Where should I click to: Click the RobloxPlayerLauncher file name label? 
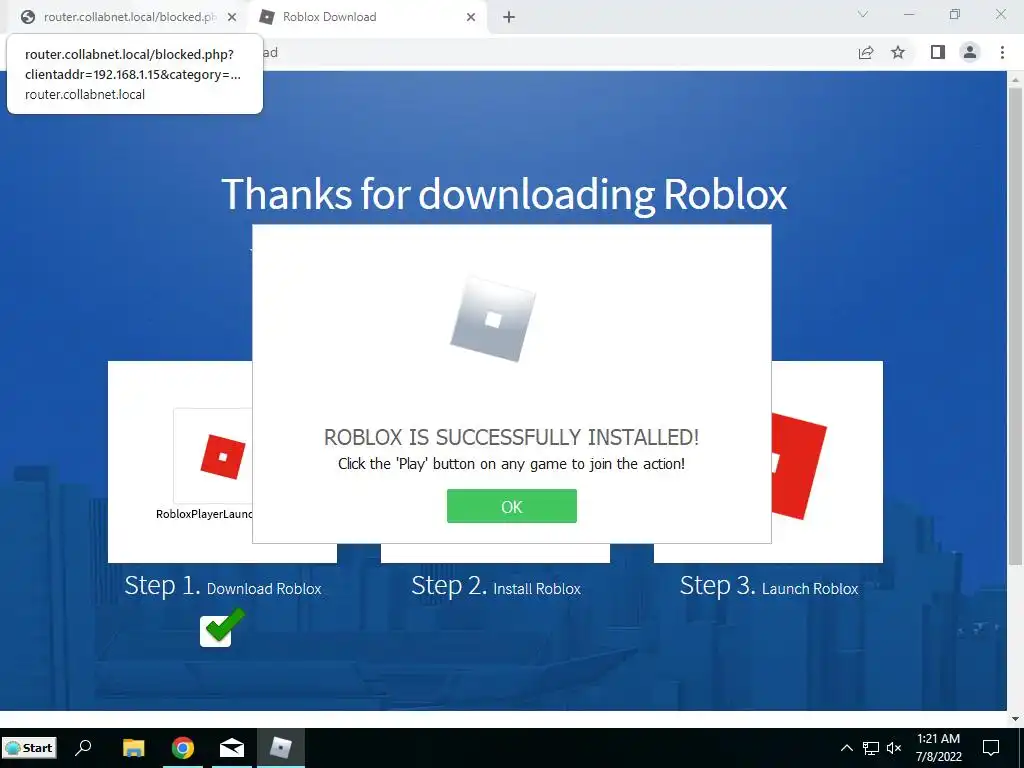tap(204, 514)
